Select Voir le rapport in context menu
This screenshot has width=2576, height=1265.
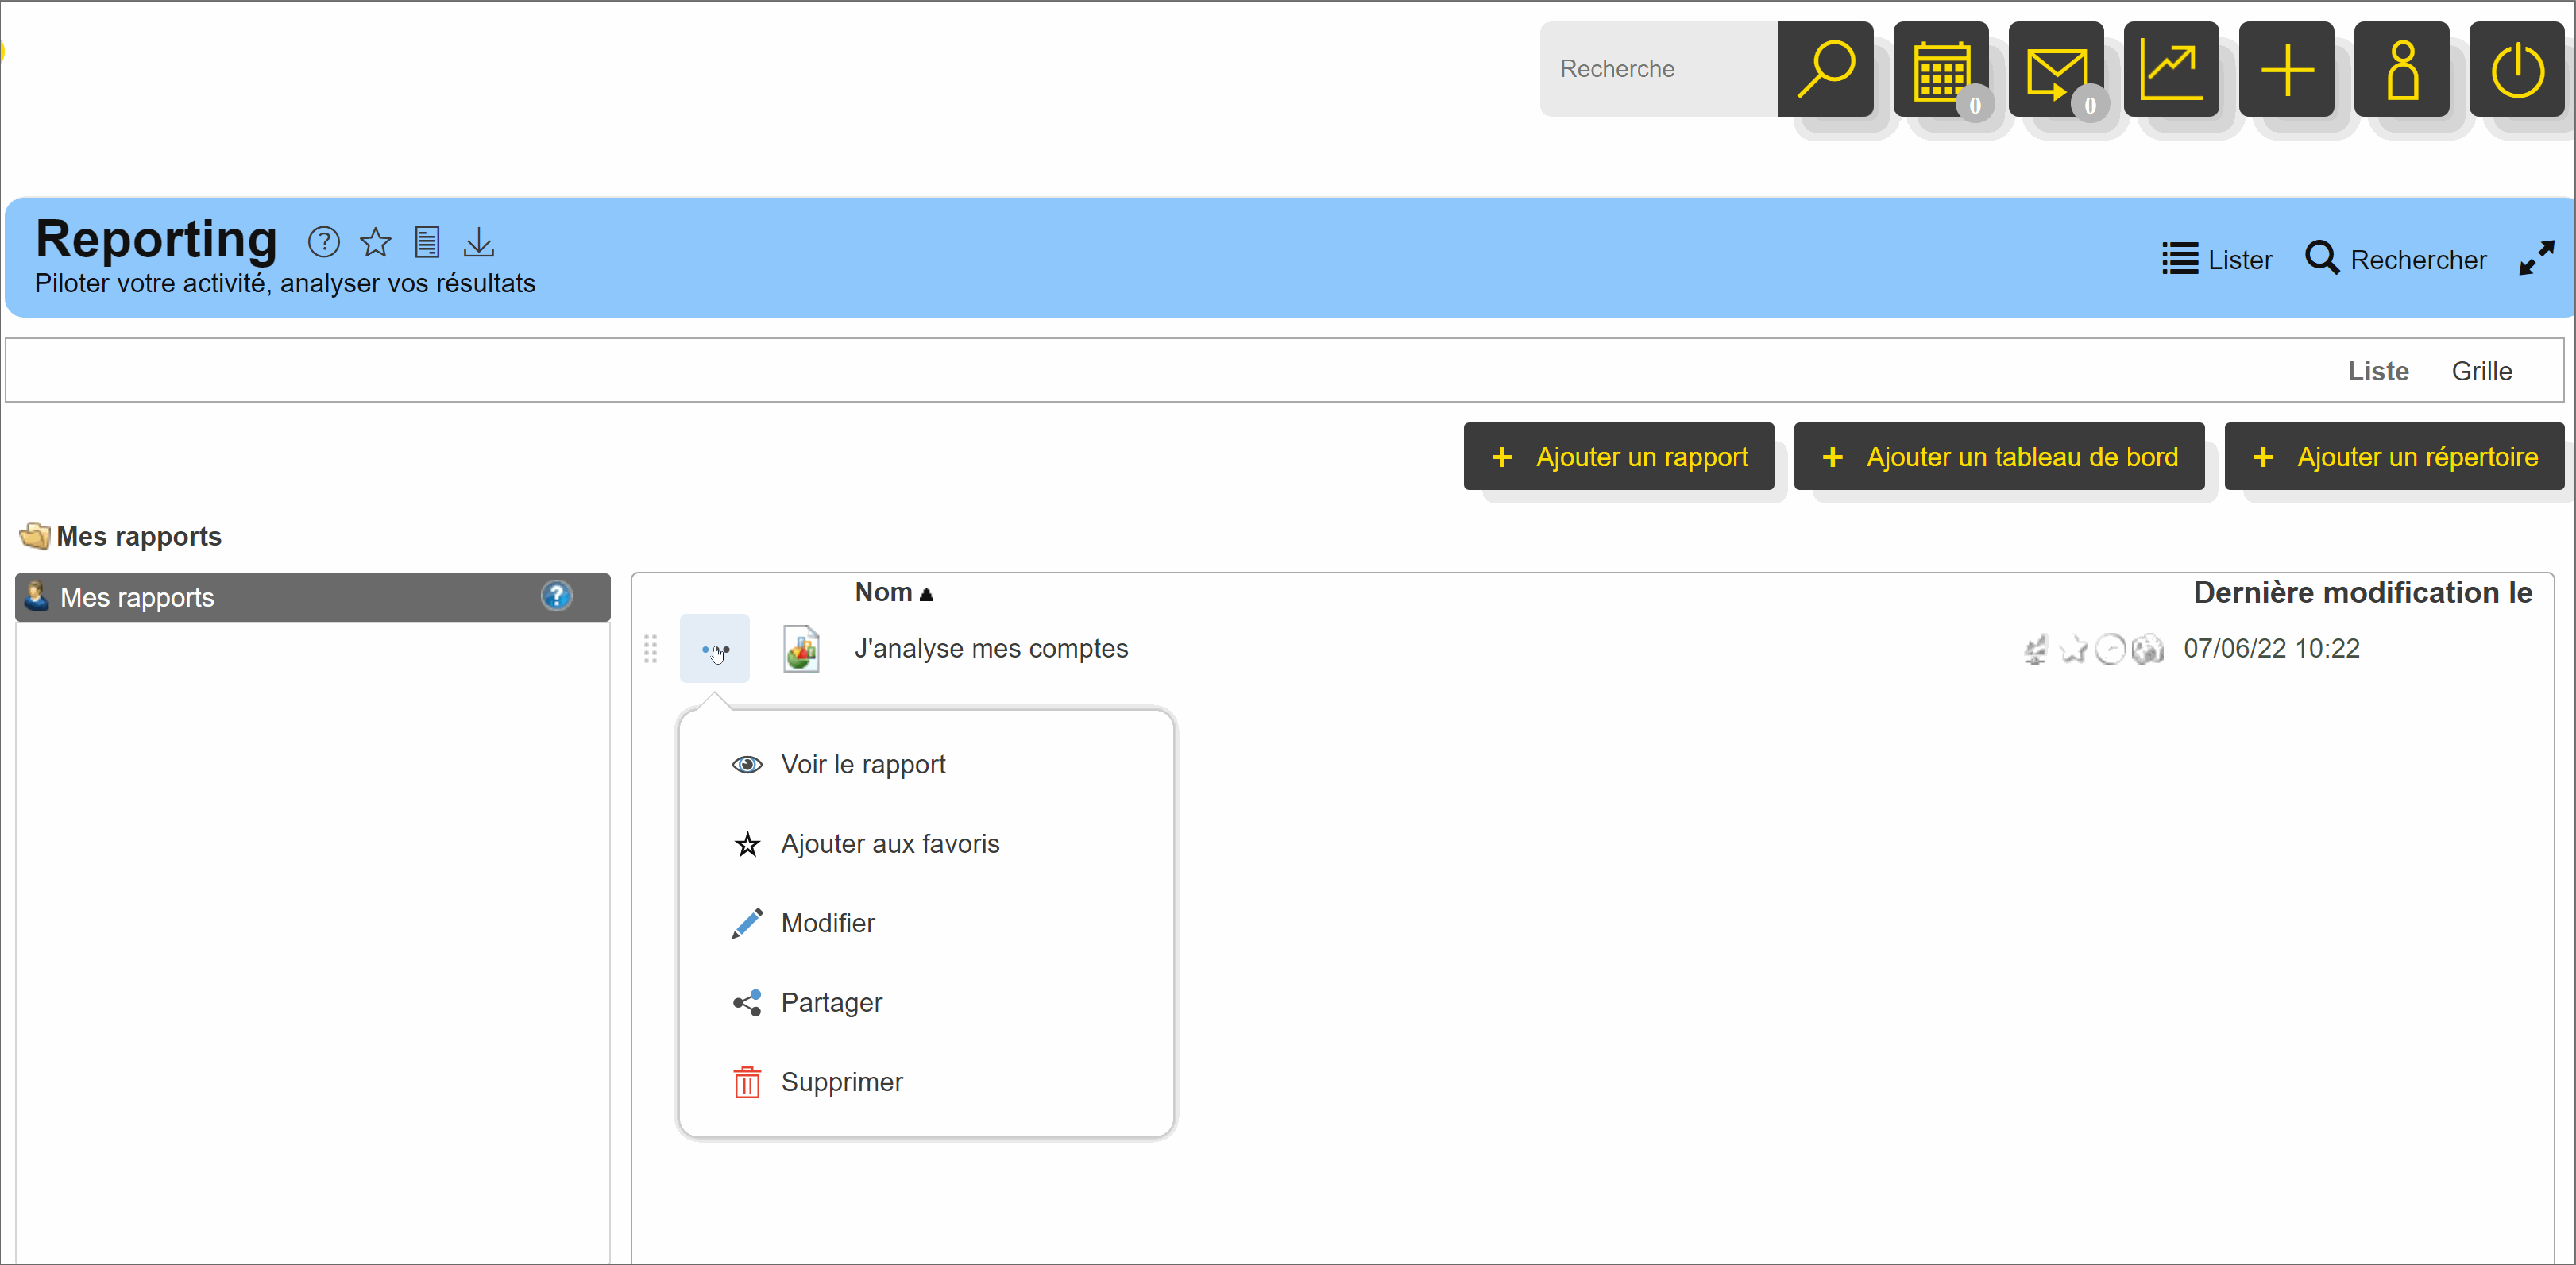click(862, 765)
